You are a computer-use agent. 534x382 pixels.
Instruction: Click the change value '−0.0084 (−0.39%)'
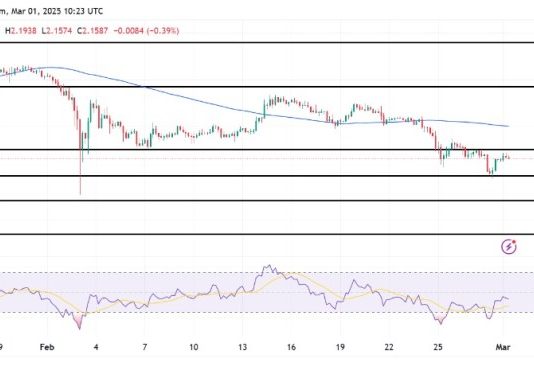coord(146,31)
